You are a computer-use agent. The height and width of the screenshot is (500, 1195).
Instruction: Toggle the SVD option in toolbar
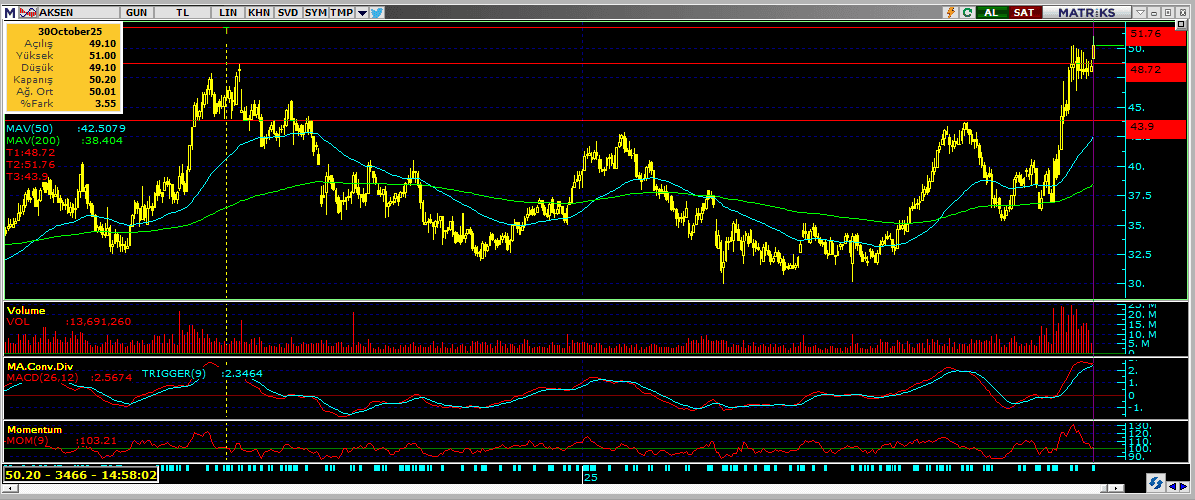pyautogui.click(x=288, y=12)
